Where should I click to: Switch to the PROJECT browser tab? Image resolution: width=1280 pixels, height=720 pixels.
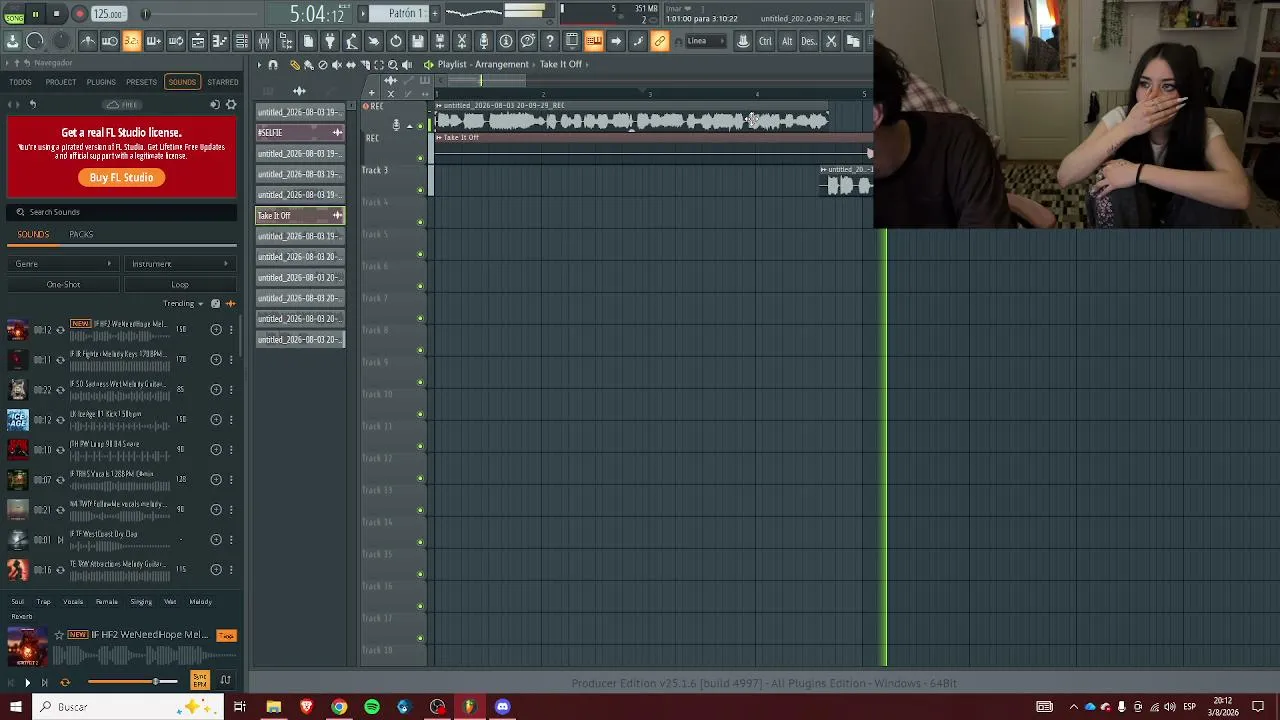[x=60, y=82]
